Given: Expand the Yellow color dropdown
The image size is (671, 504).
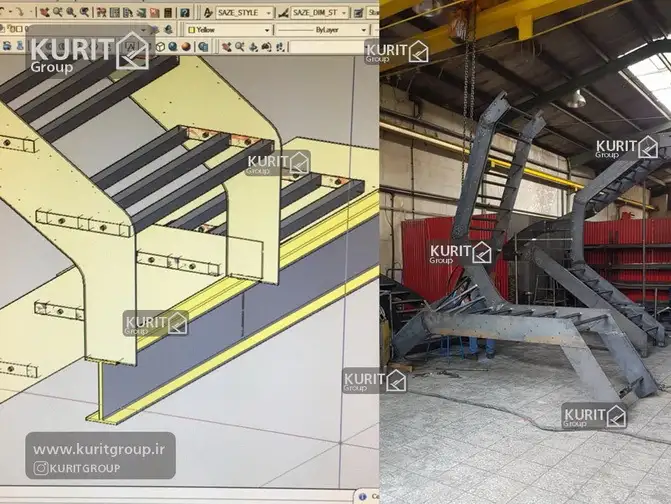Looking at the screenshot, I should pos(267,30).
